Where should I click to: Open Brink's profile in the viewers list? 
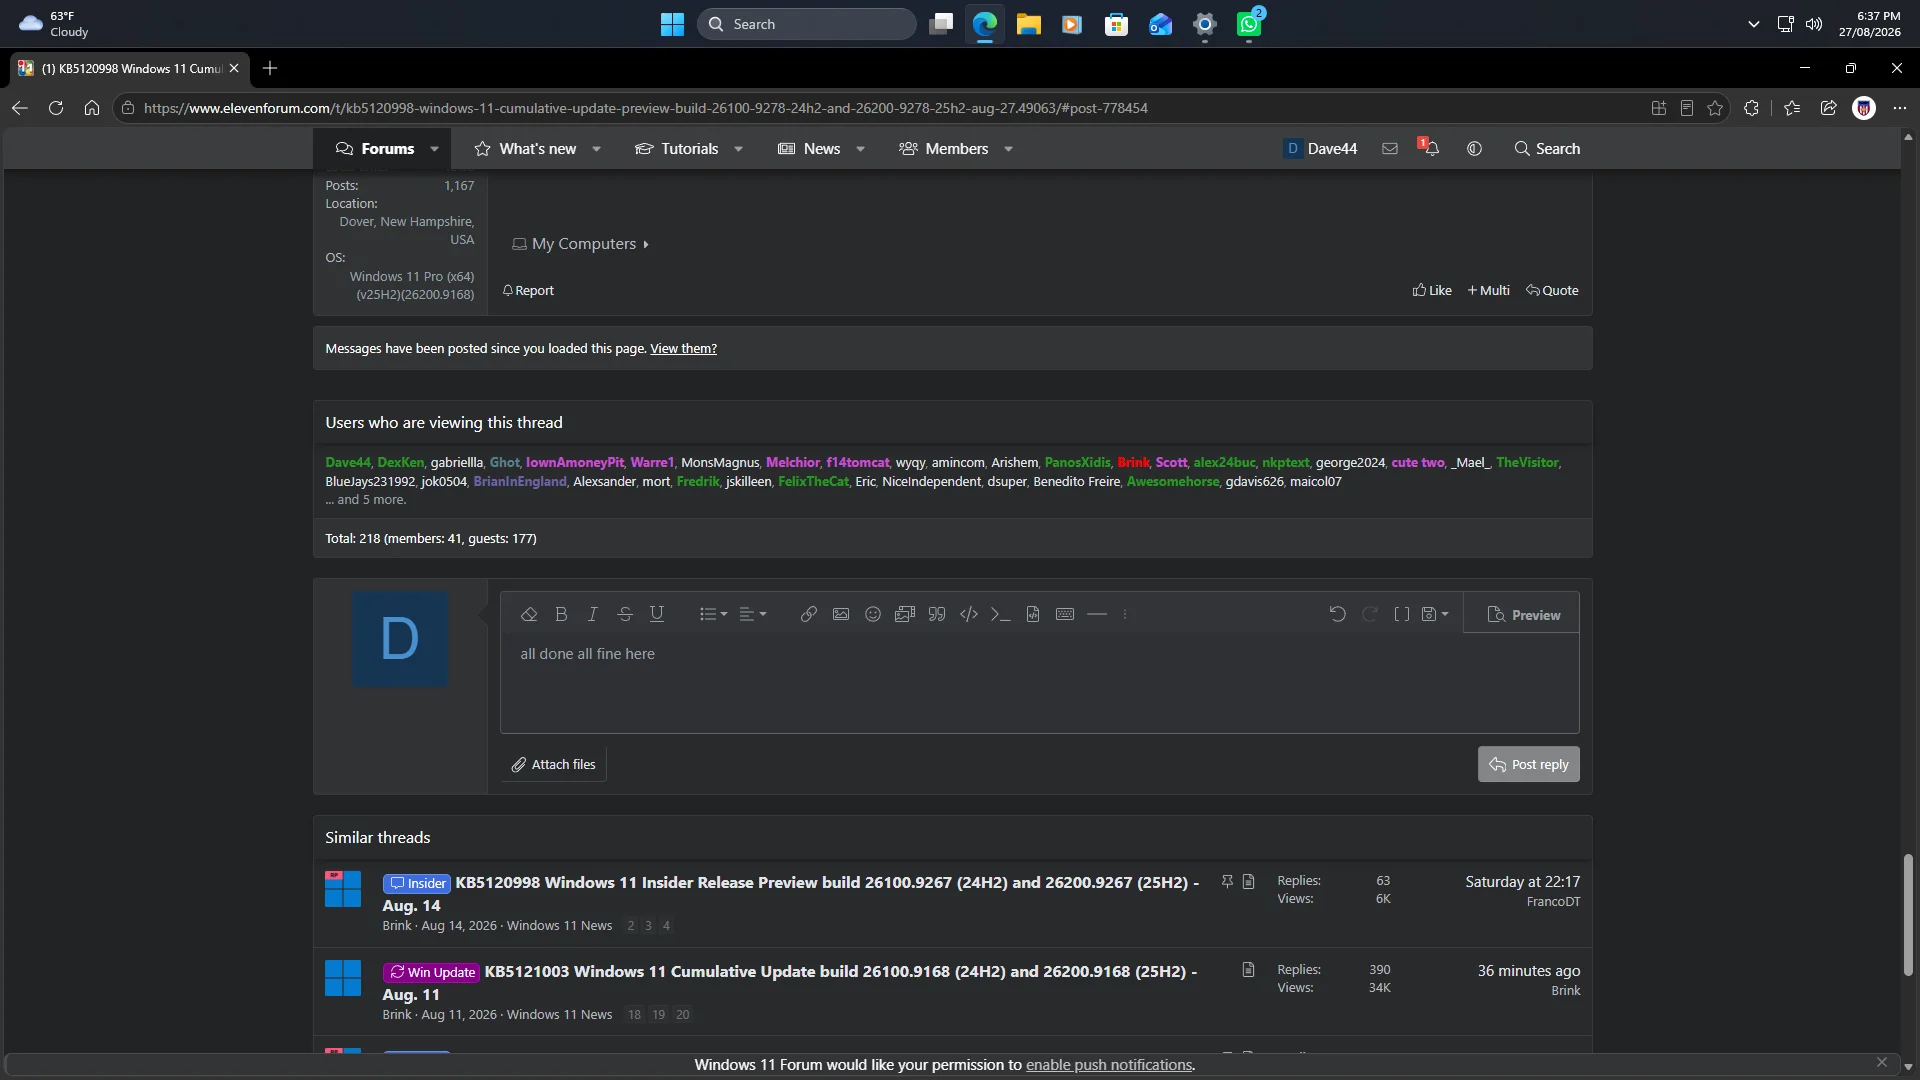[1133, 463]
